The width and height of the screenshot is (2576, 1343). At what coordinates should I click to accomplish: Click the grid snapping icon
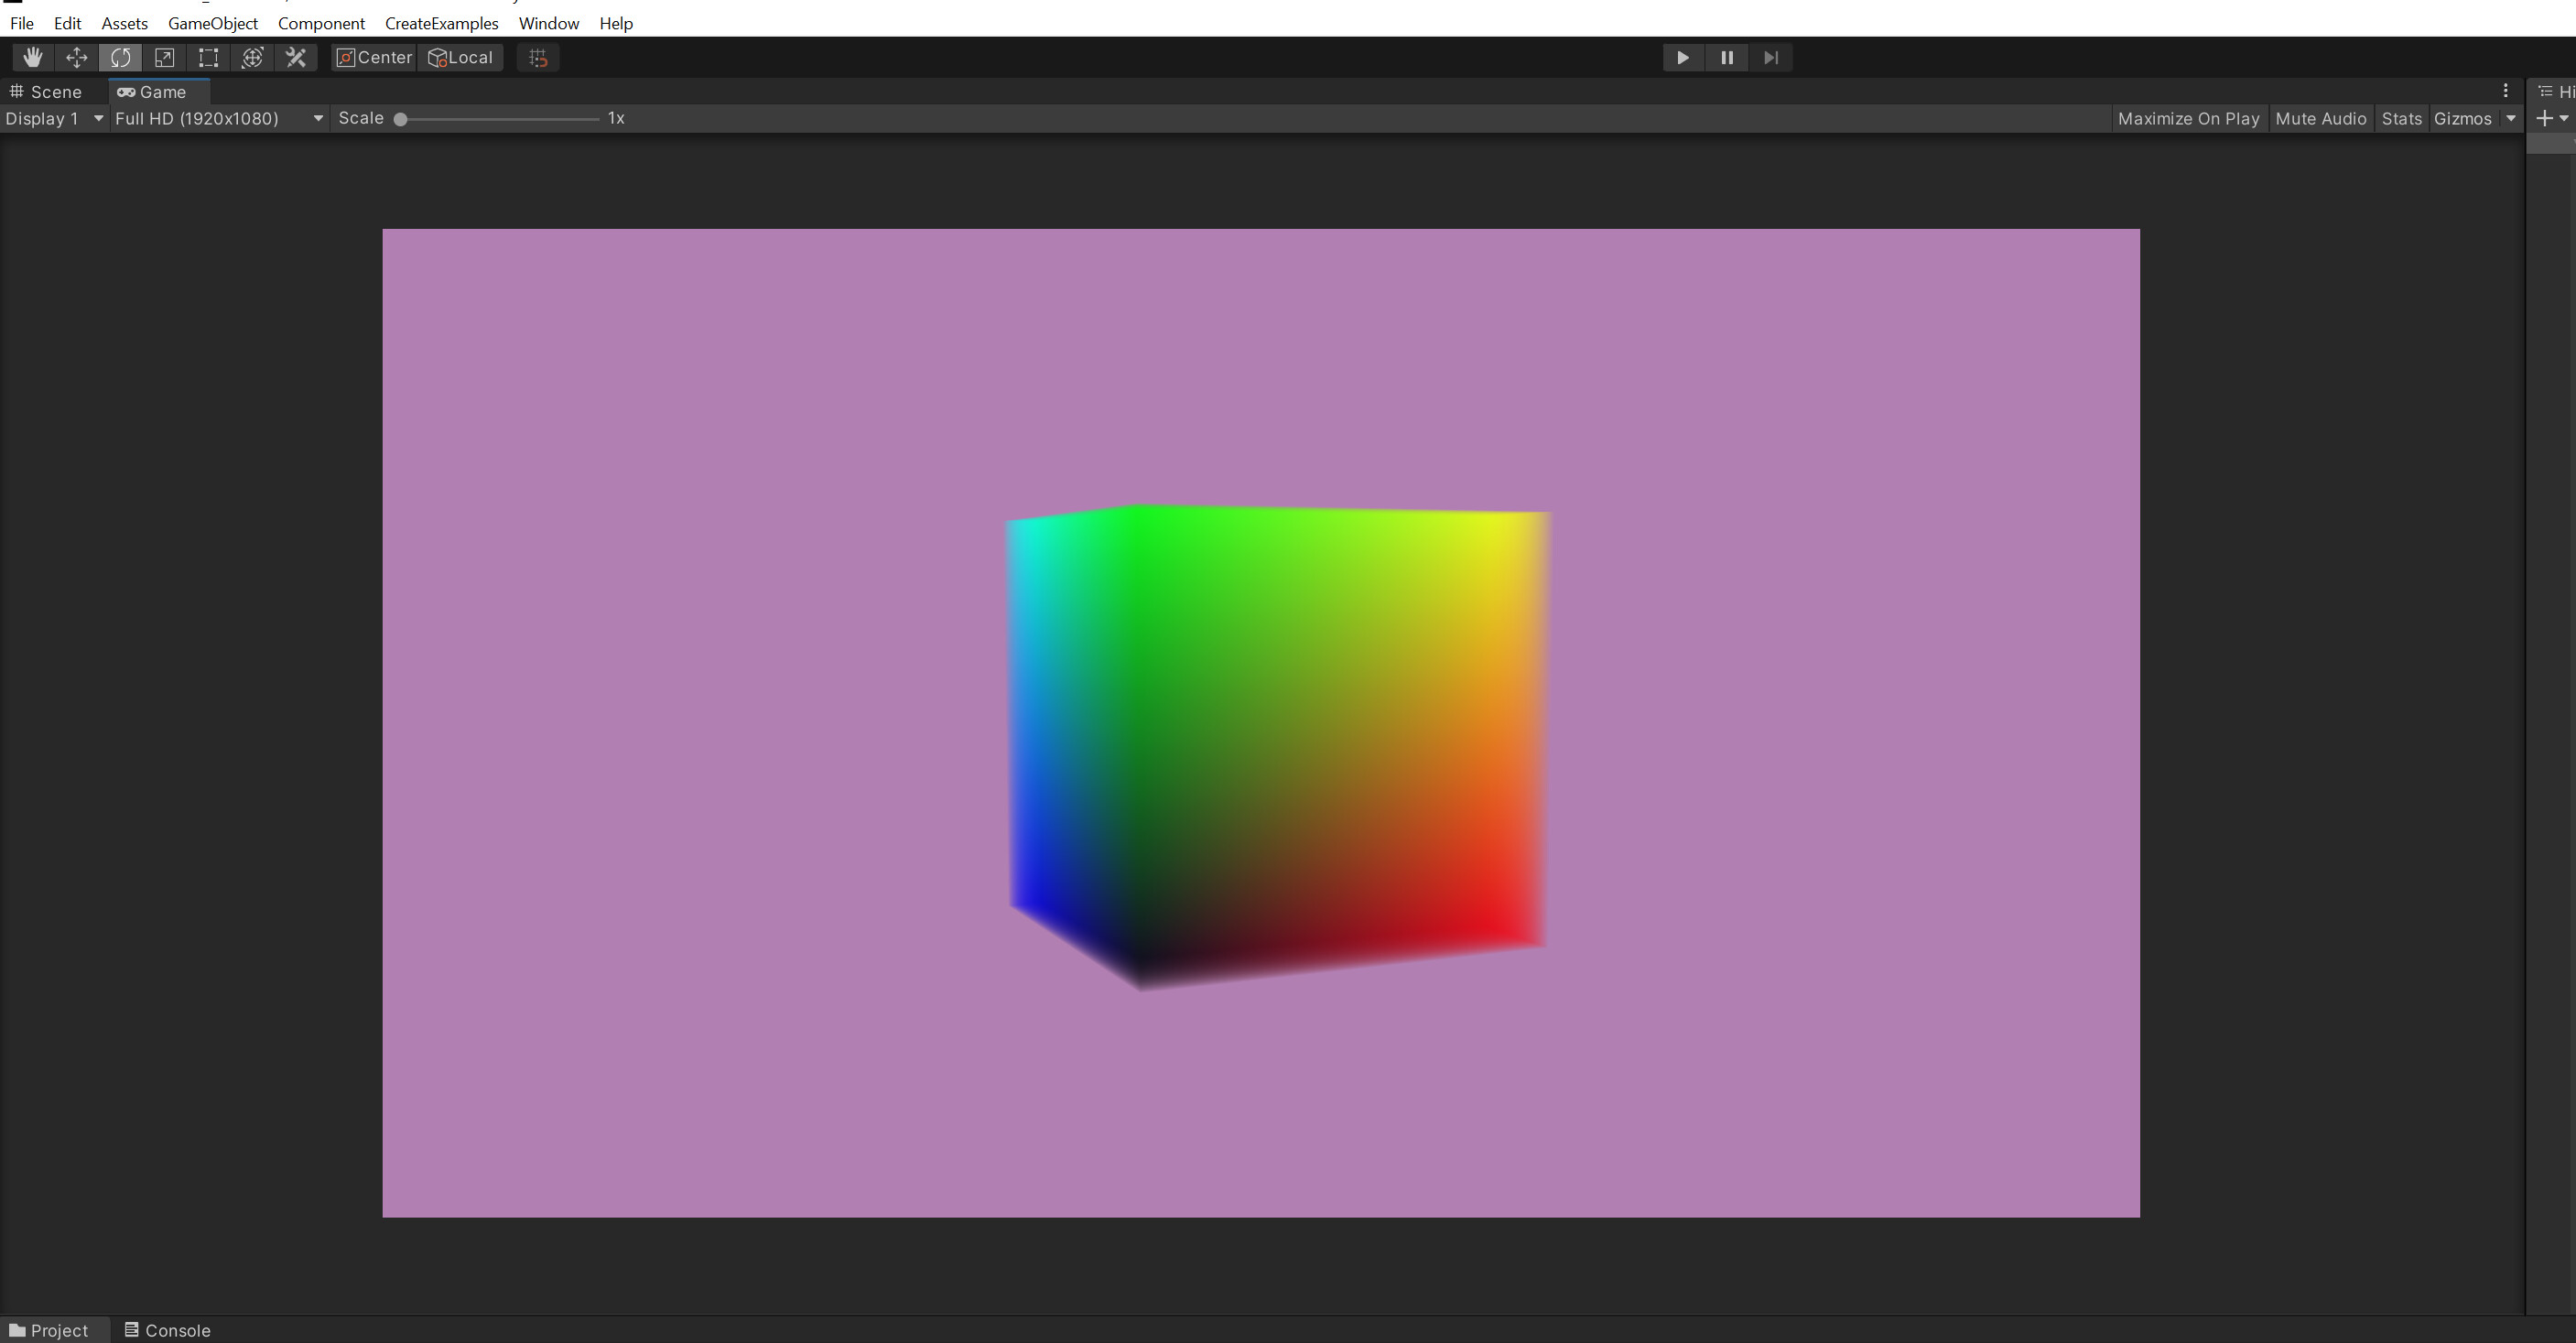point(537,57)
